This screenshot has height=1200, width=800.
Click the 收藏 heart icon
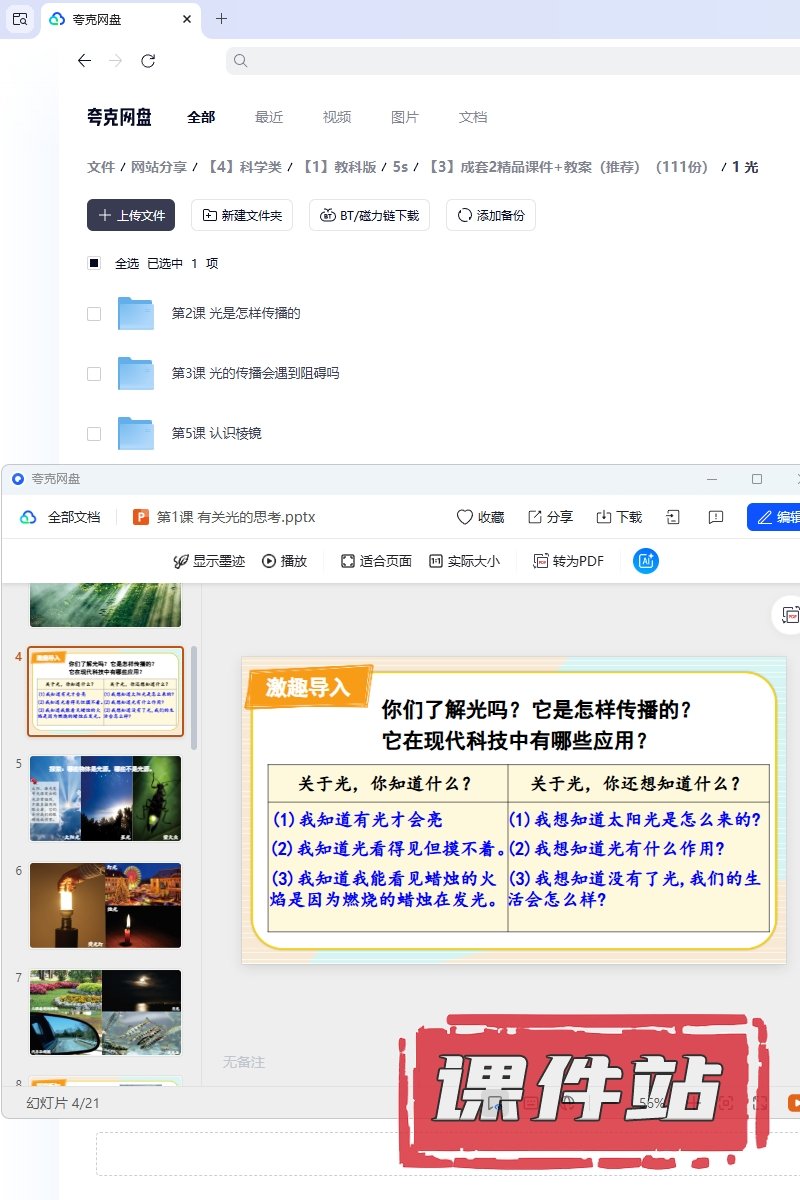(465, 517)
